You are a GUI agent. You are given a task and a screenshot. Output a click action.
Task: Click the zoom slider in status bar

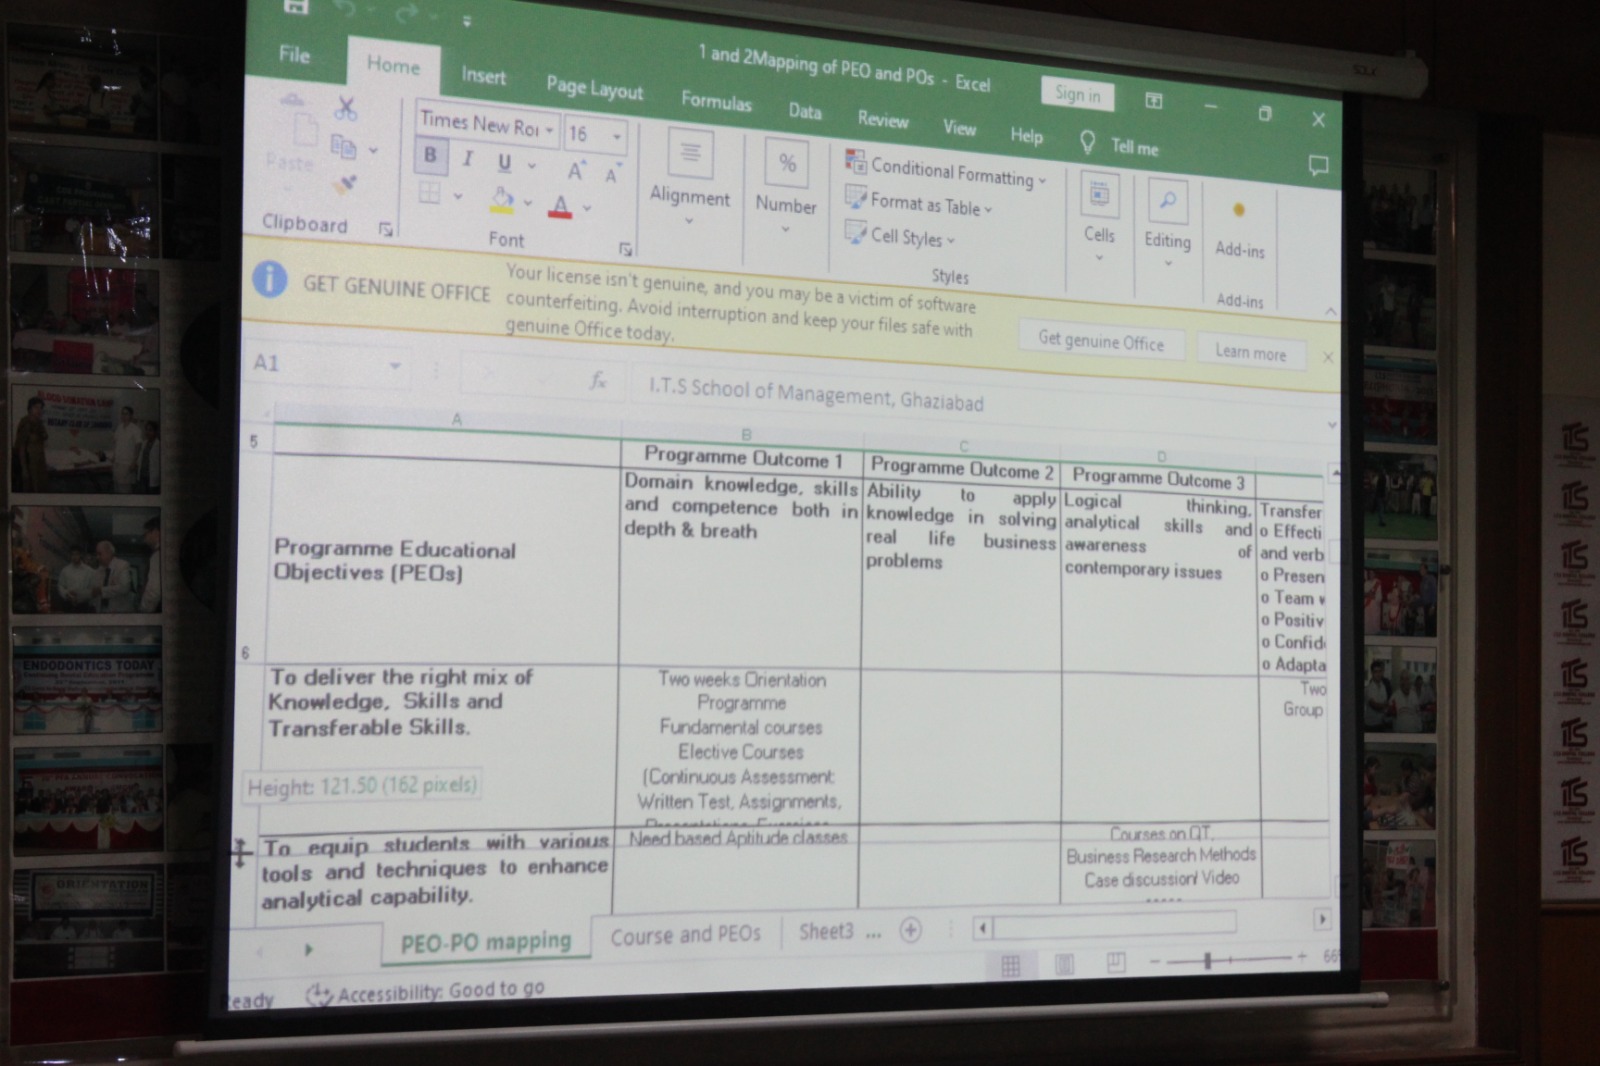click(1208, 960)
